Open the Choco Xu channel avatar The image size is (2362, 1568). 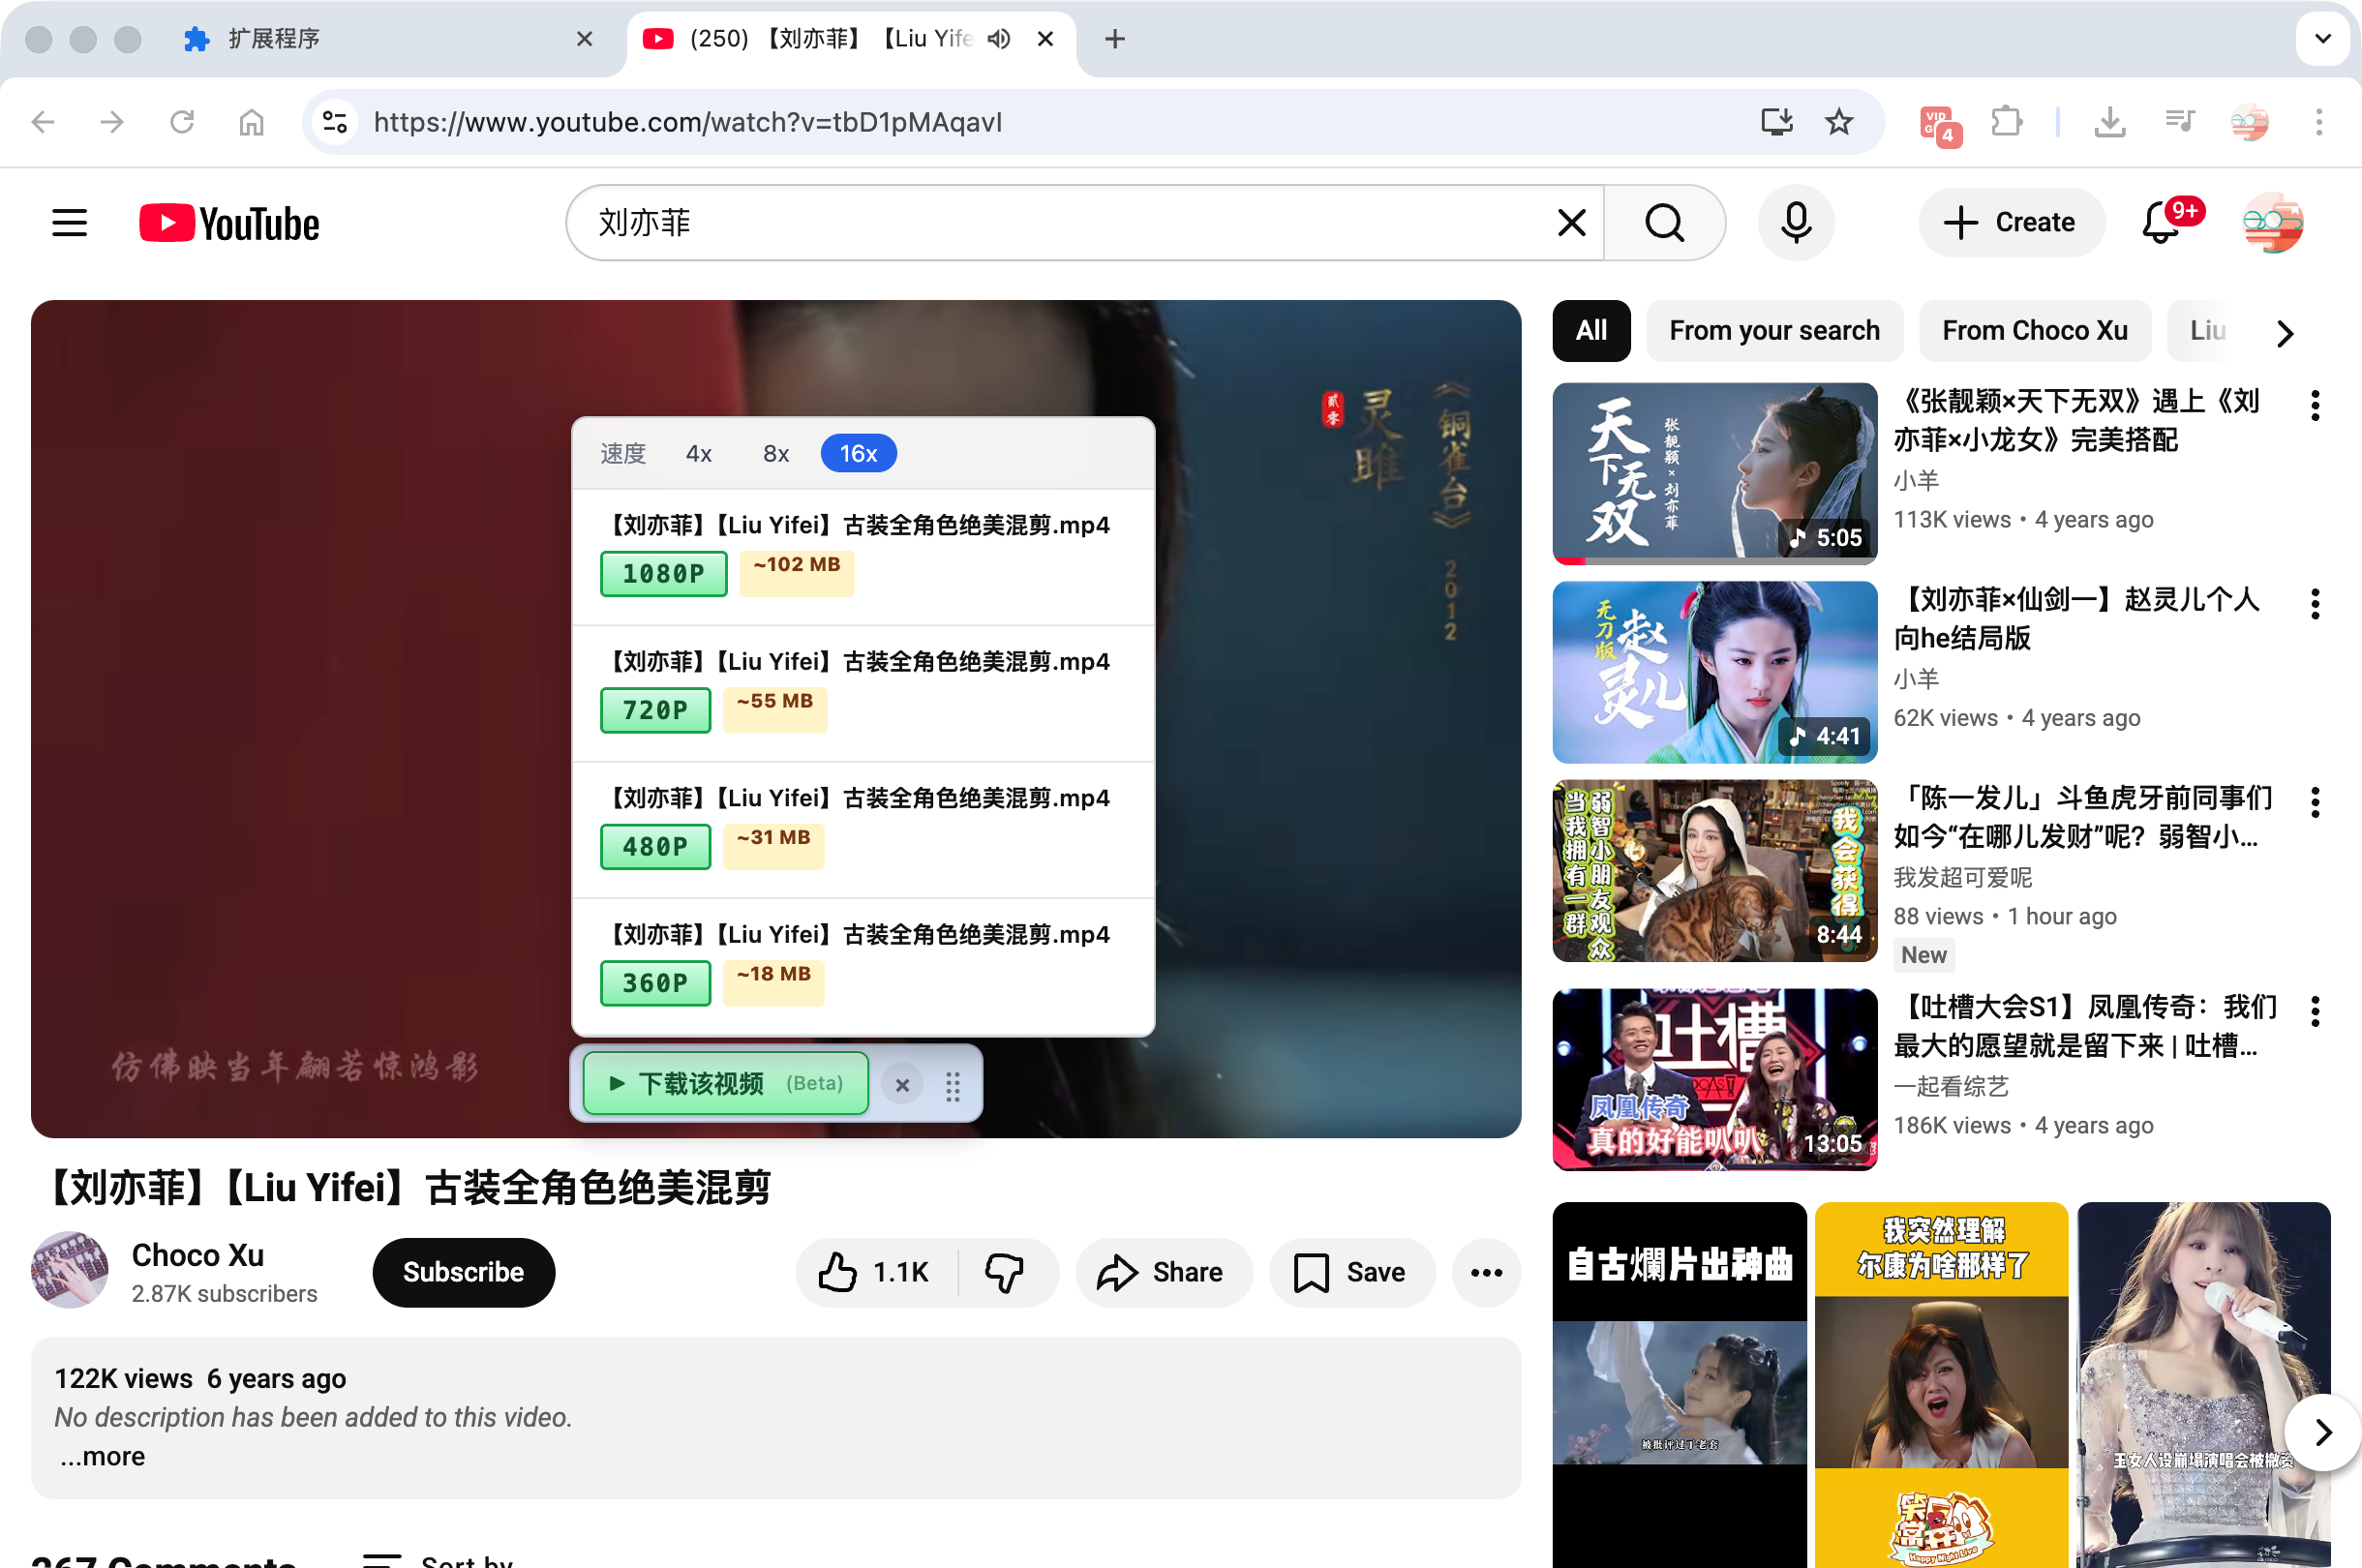(70, 1270)
